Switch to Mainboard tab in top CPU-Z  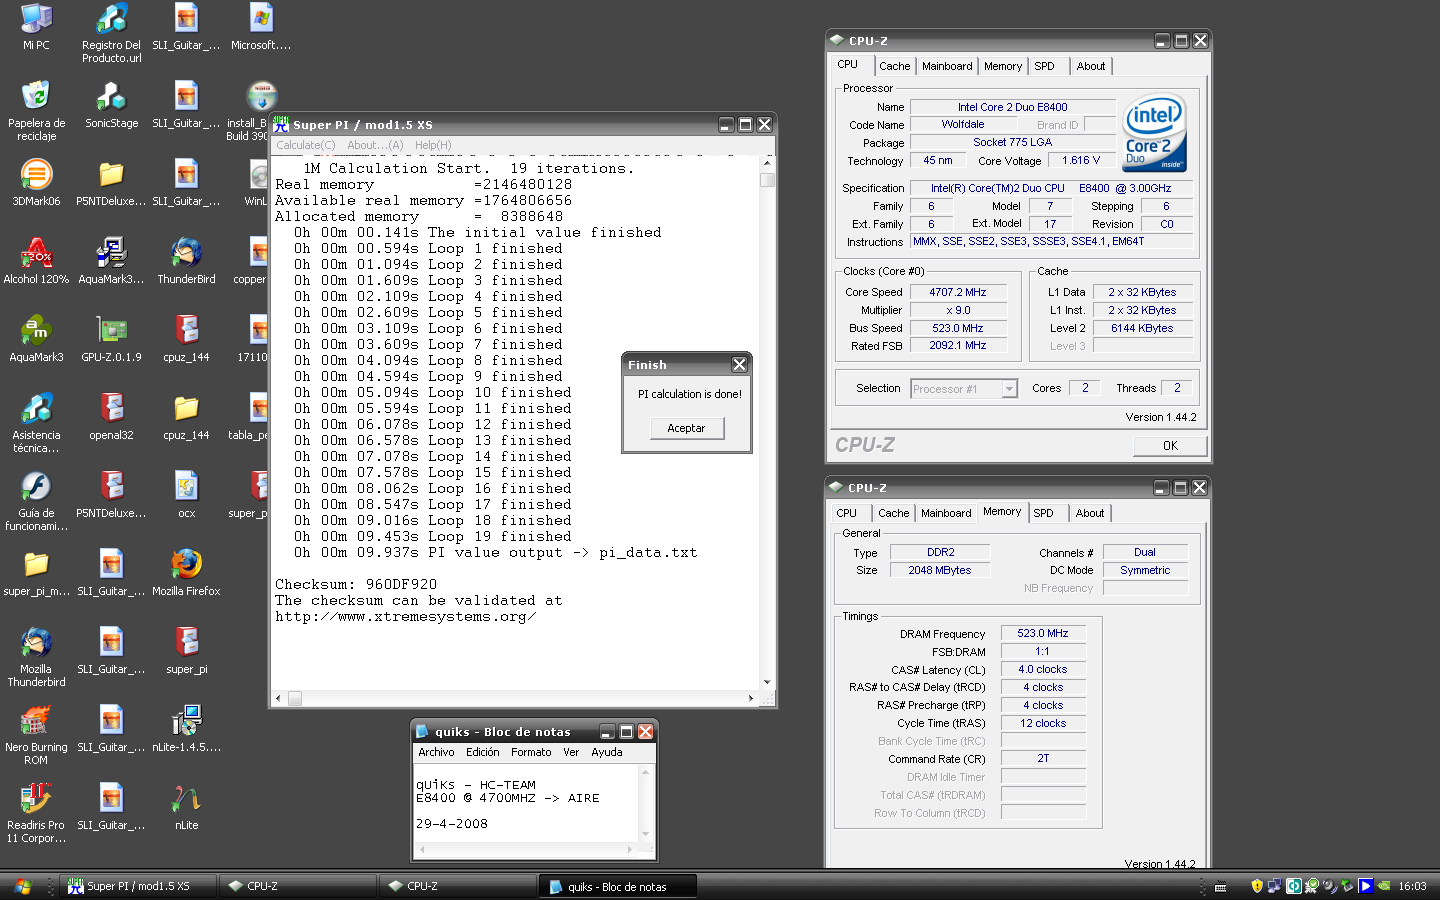click(x=947, y=66)
